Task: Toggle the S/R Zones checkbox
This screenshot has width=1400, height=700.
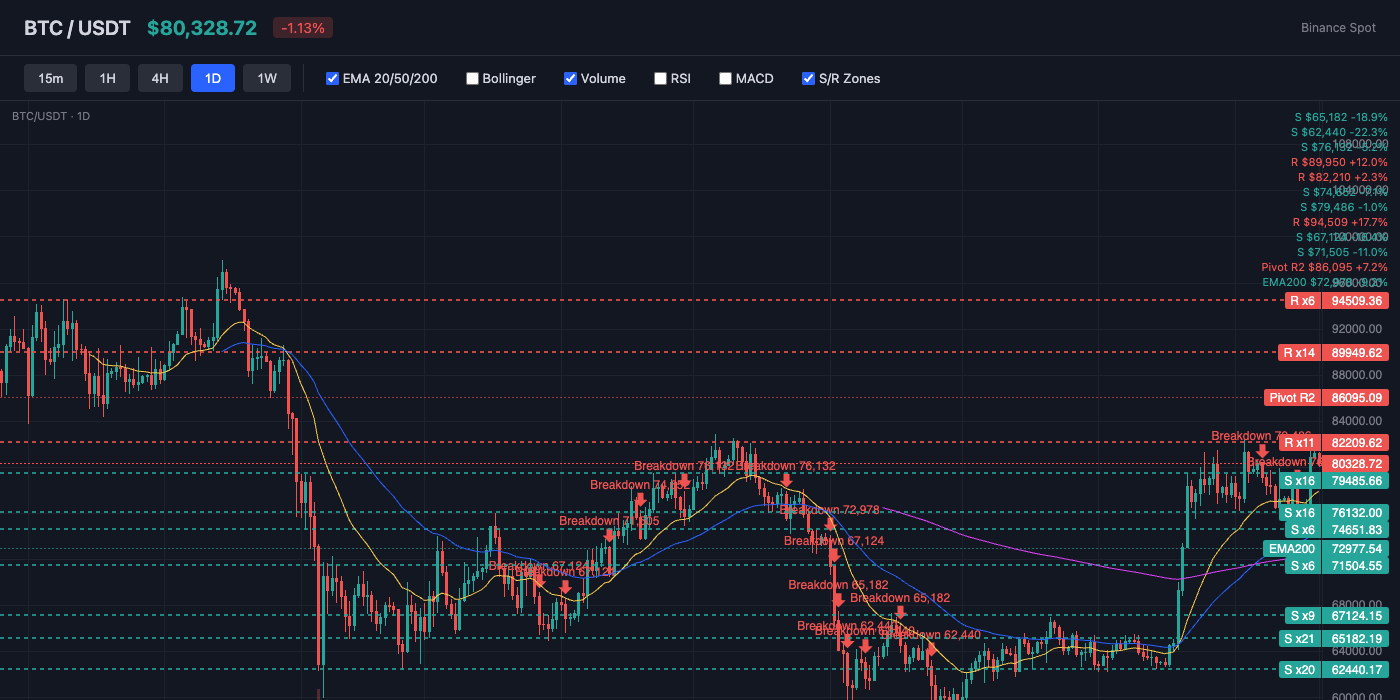Action: (808, 78)
